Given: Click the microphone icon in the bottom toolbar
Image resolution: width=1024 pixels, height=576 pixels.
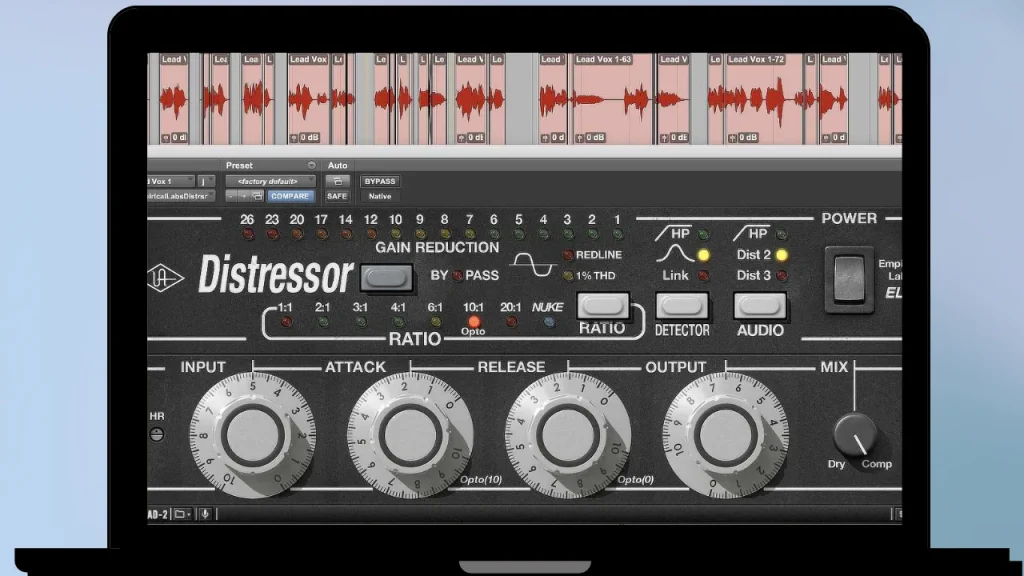Looking at the screenshot, I should 204,514.
